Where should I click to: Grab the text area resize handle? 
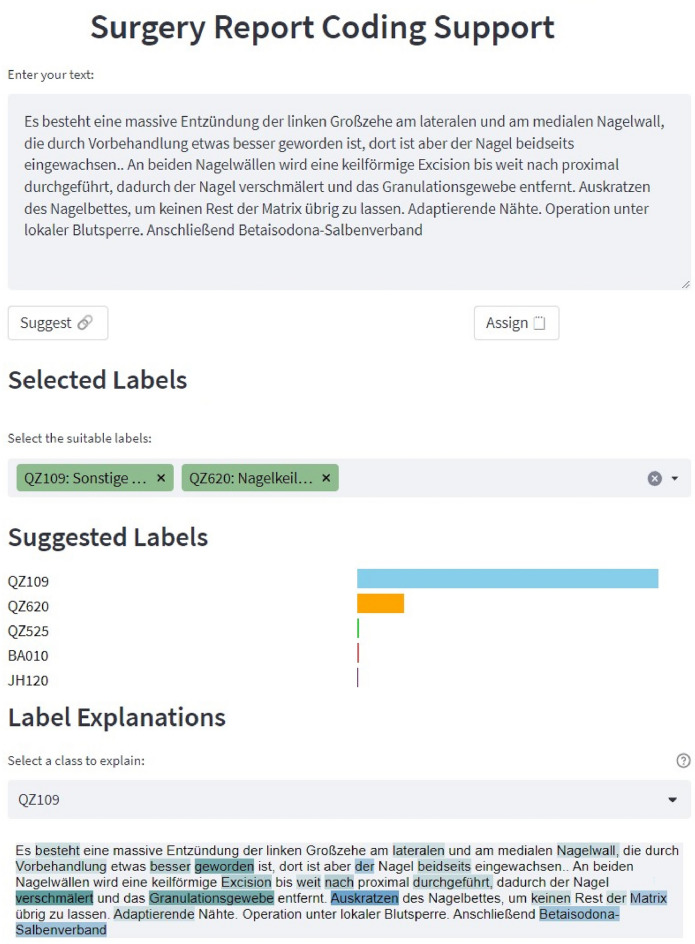coord(685,284)
